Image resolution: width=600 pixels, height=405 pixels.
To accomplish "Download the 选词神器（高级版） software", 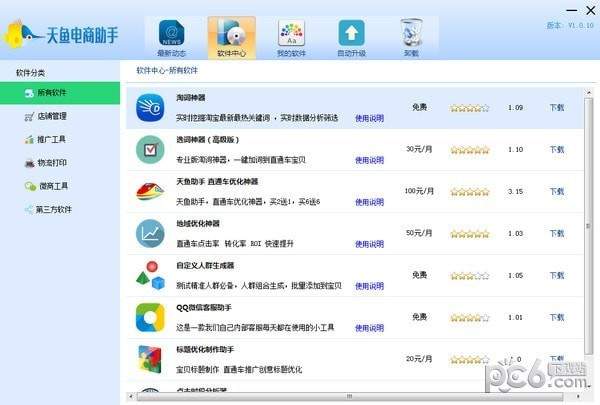I will point(557,149).
